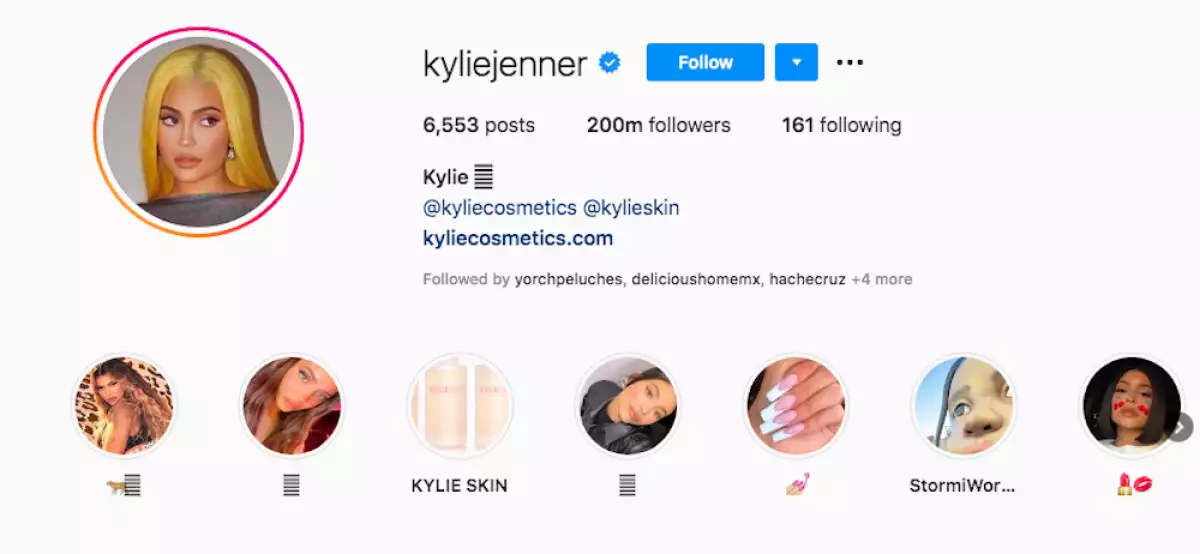Open the leopard print story highlight

click(x=124, y=406)
